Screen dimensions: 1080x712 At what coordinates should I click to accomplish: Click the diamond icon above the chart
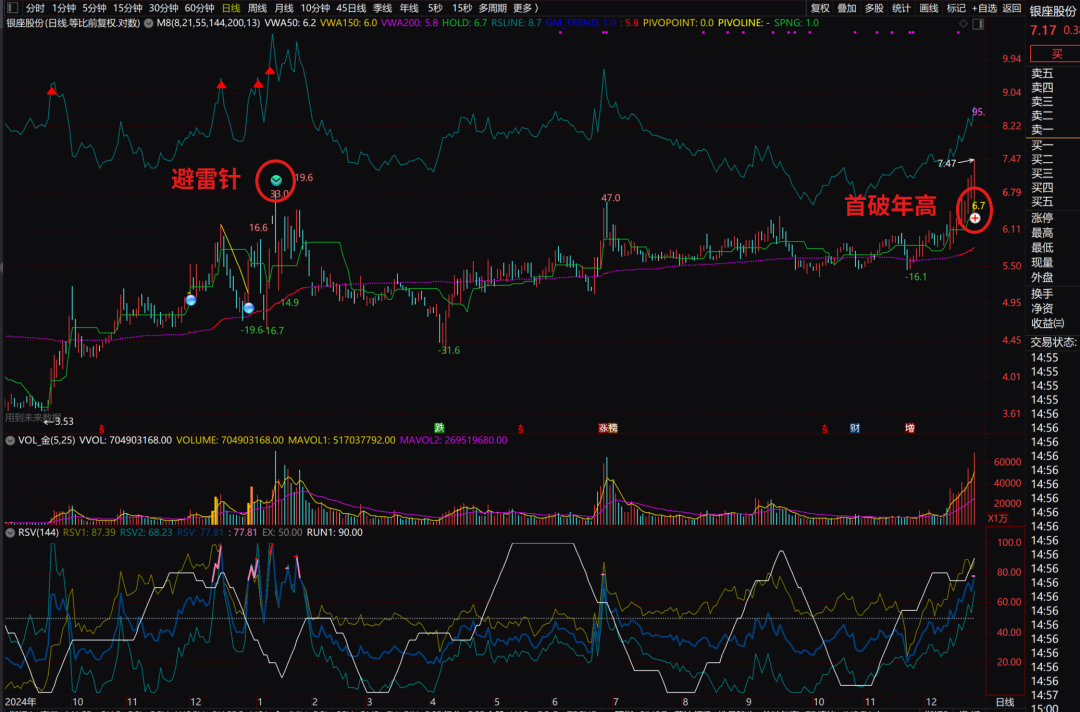(x=964, y=24)
